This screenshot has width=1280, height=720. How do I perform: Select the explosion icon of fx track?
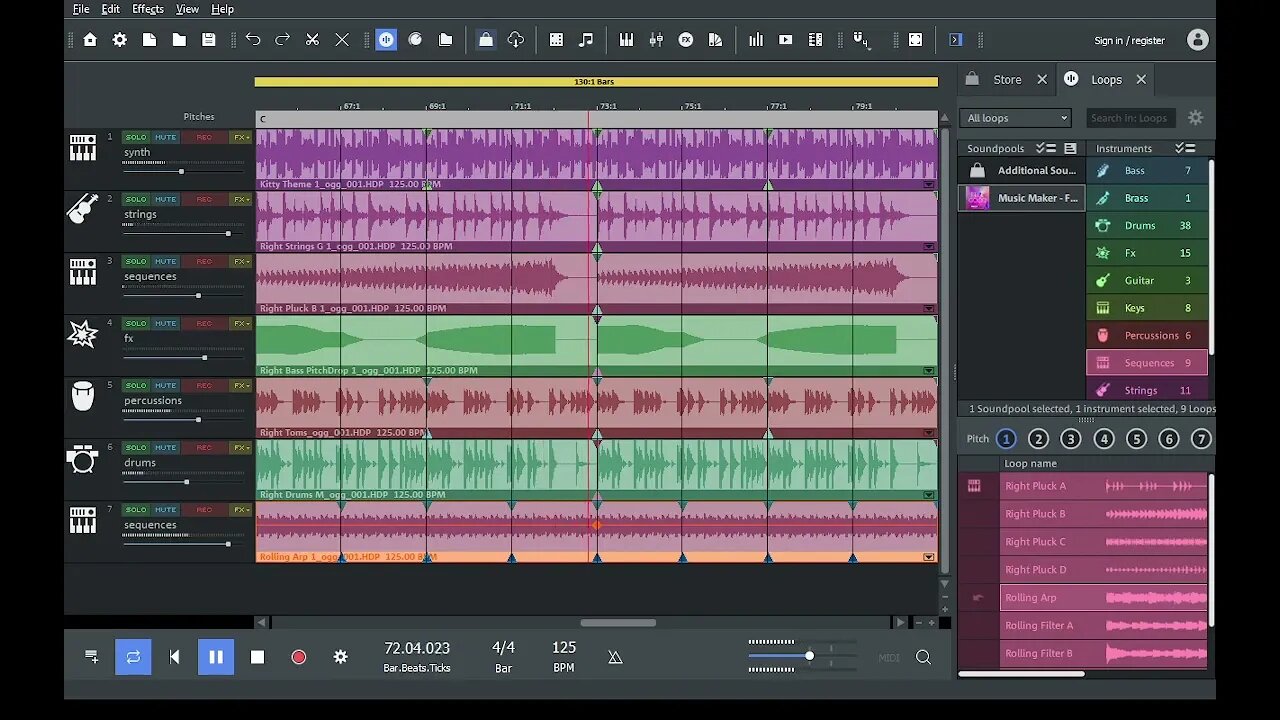tap(82, 334)
